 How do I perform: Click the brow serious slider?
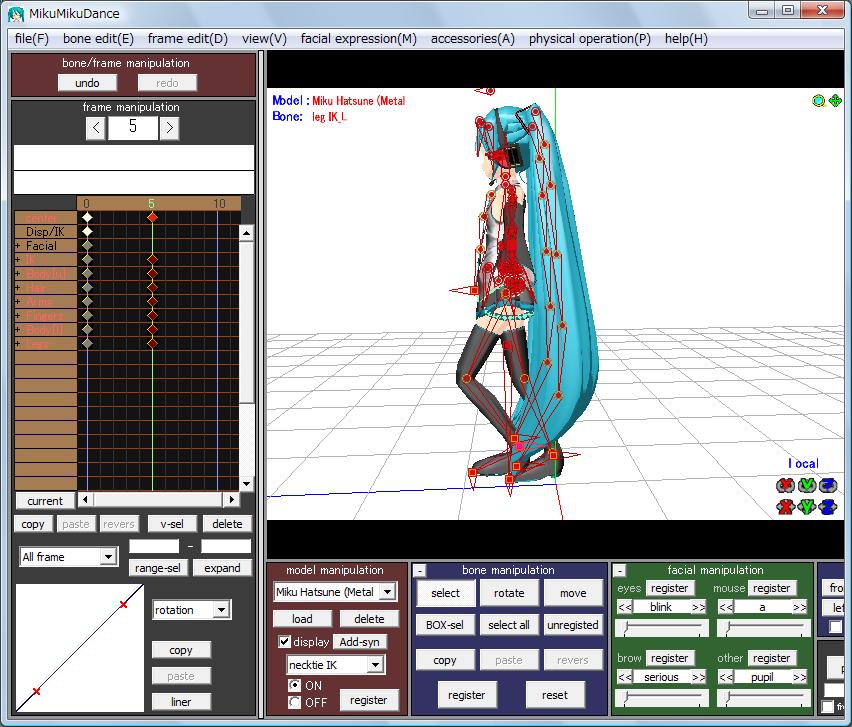pyautogui.click(x=662, y=698)
